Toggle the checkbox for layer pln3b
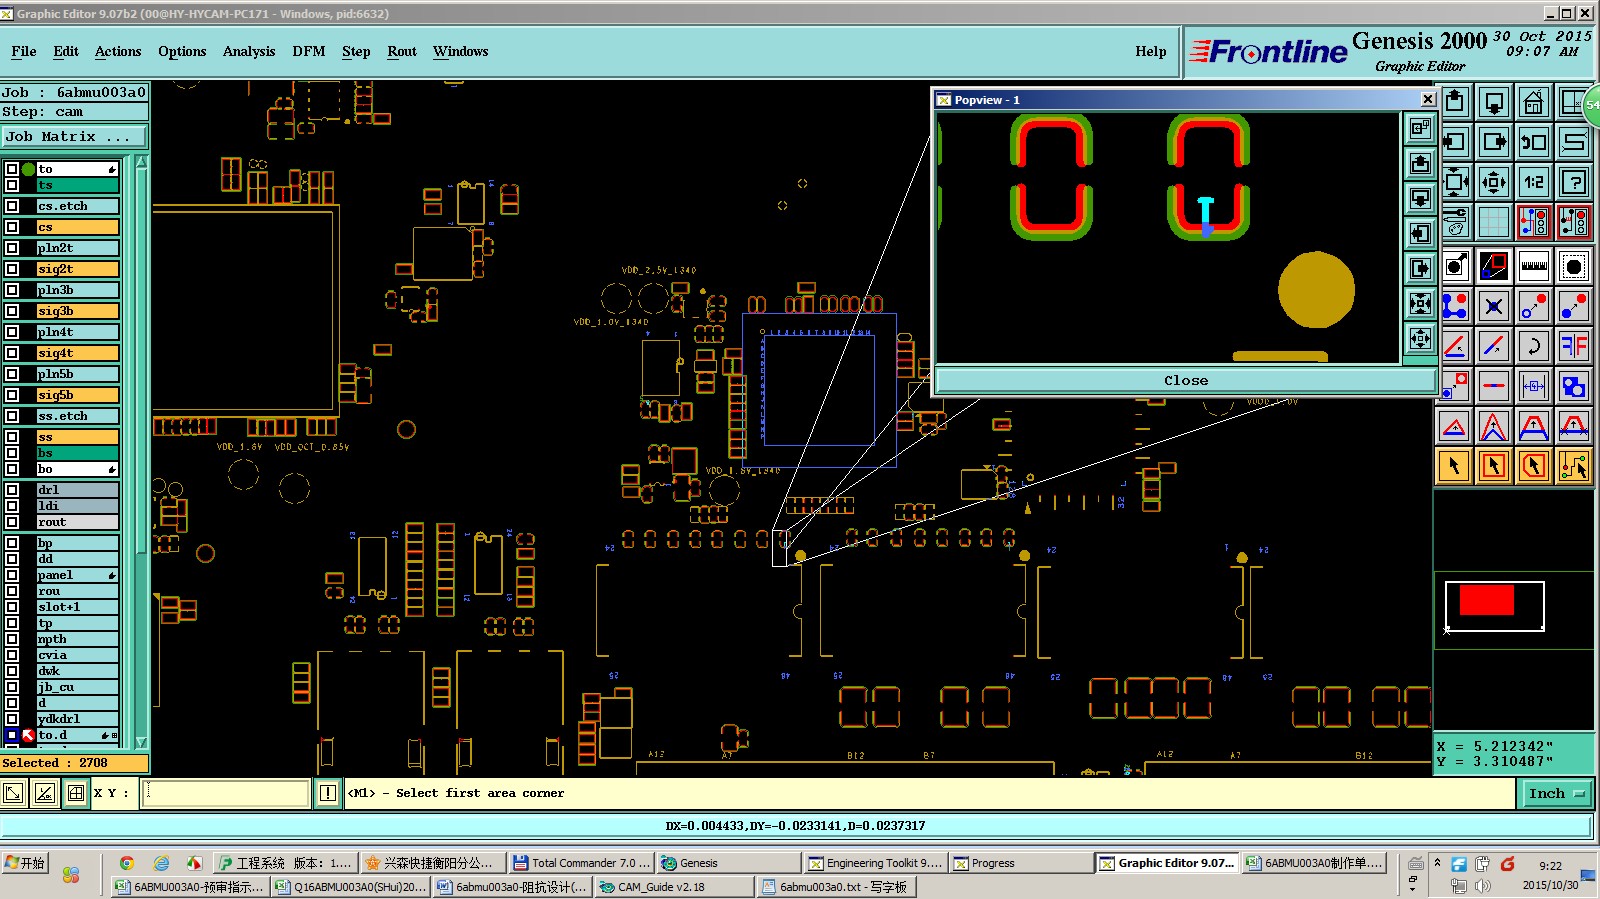The image size is (1600, 899). click(12, 290)
